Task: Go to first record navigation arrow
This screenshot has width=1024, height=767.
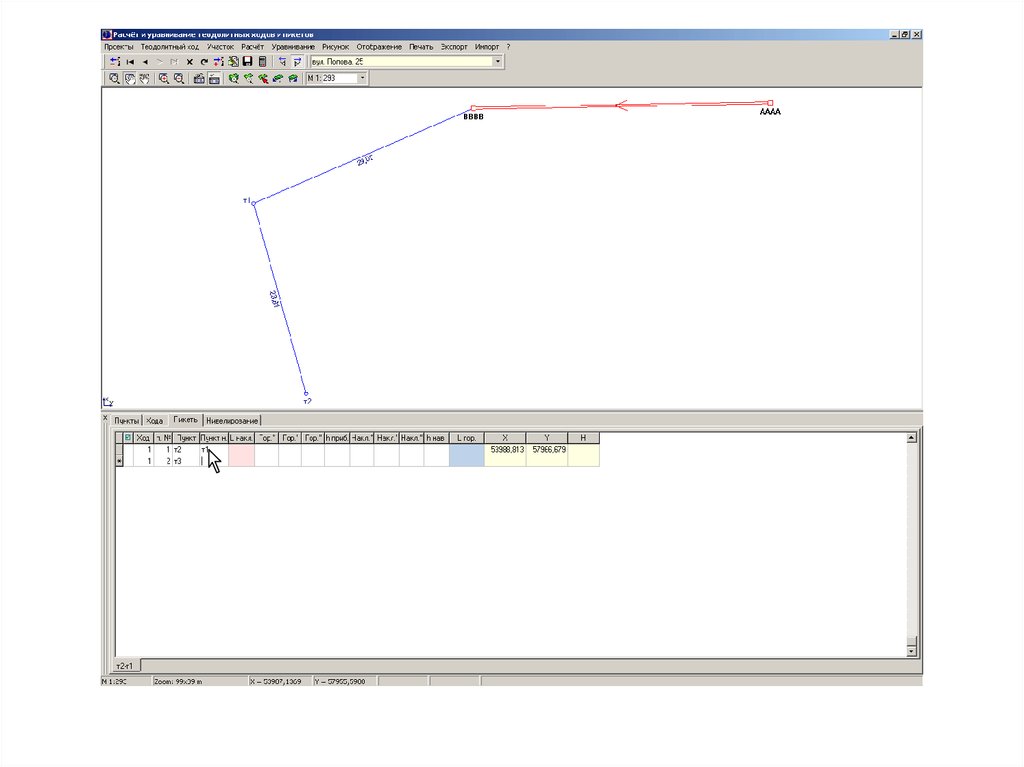Action: [x=130, y=62]
